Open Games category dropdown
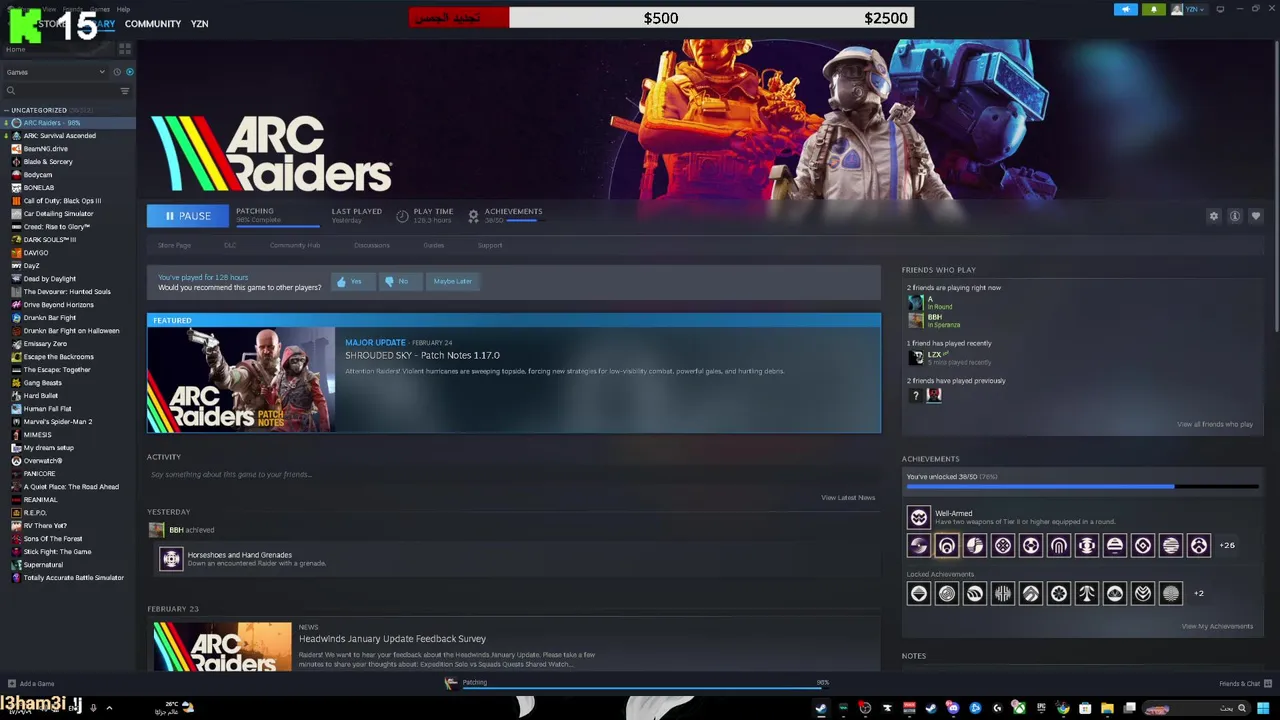The width and height of the screenshot is (1280, 720). pyautogui.click(x=55, y=72)
